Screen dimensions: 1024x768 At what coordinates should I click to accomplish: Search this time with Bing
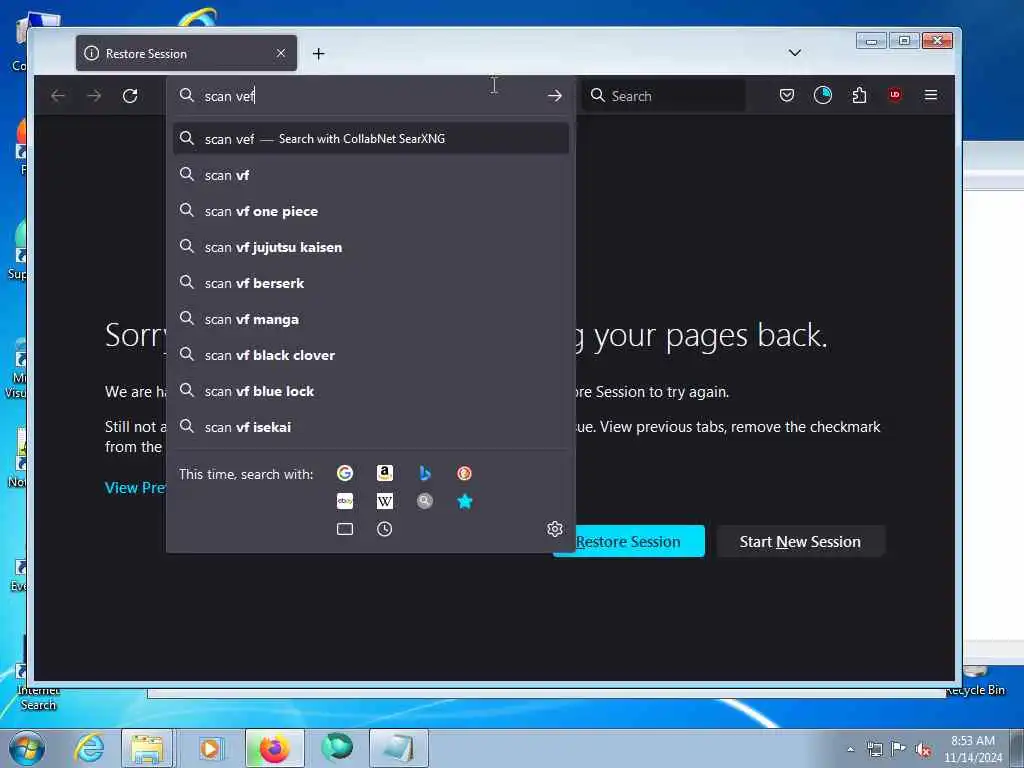[x=425, y=473]
